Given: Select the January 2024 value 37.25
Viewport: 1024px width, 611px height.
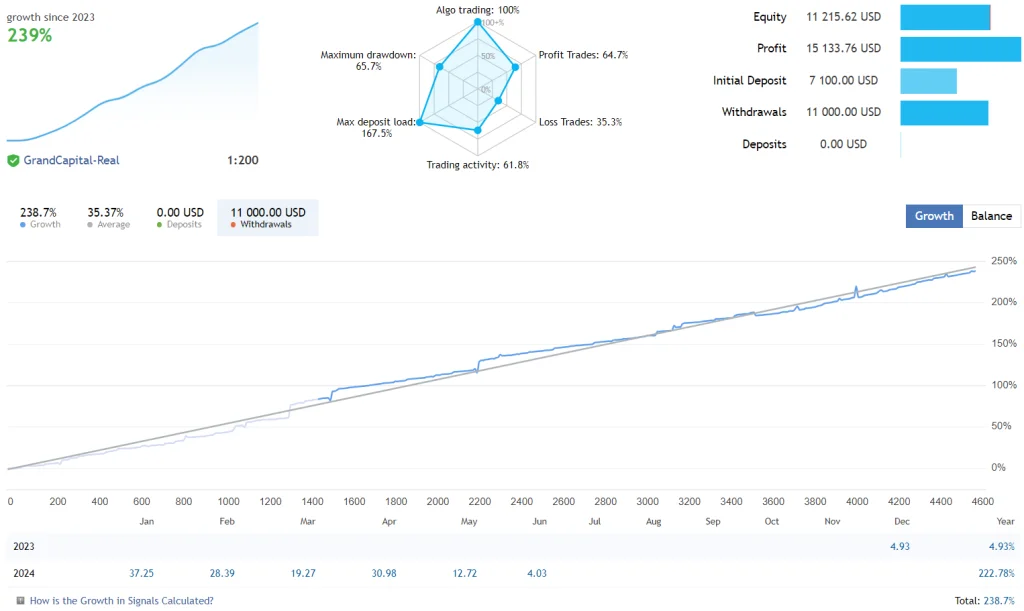Looking at the screenshot, I should pyautogui.click(x=141, y=573).
